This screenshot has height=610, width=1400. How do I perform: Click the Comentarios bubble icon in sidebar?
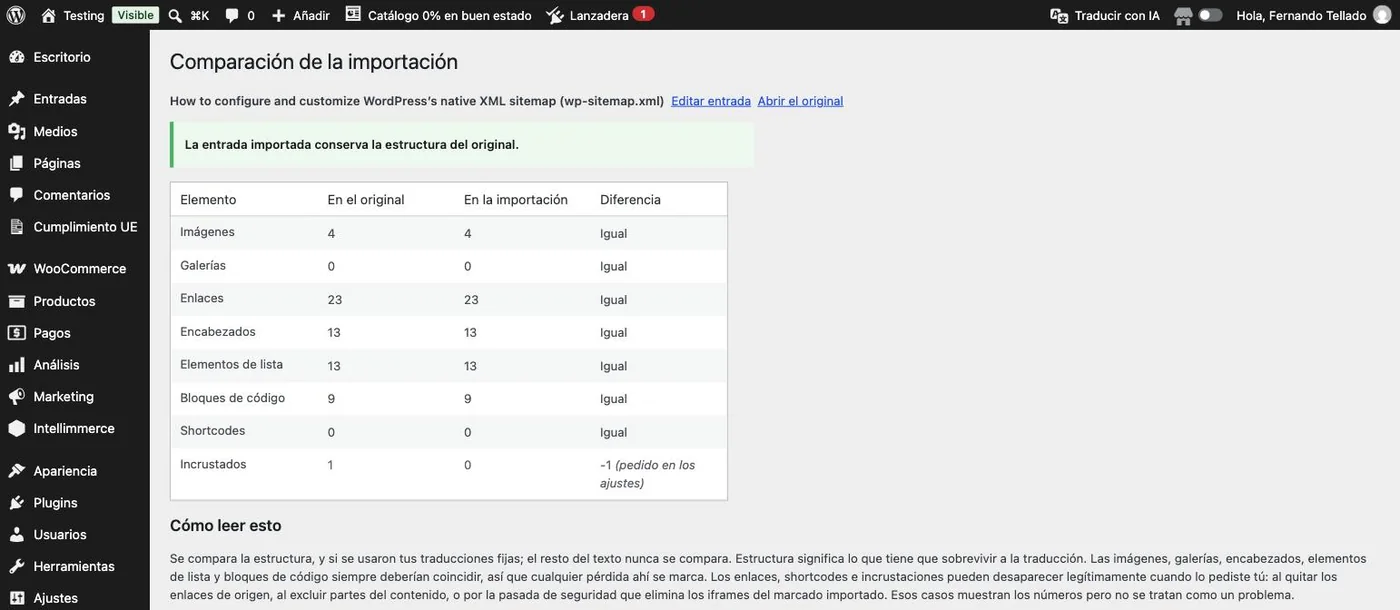coord(16,195)
